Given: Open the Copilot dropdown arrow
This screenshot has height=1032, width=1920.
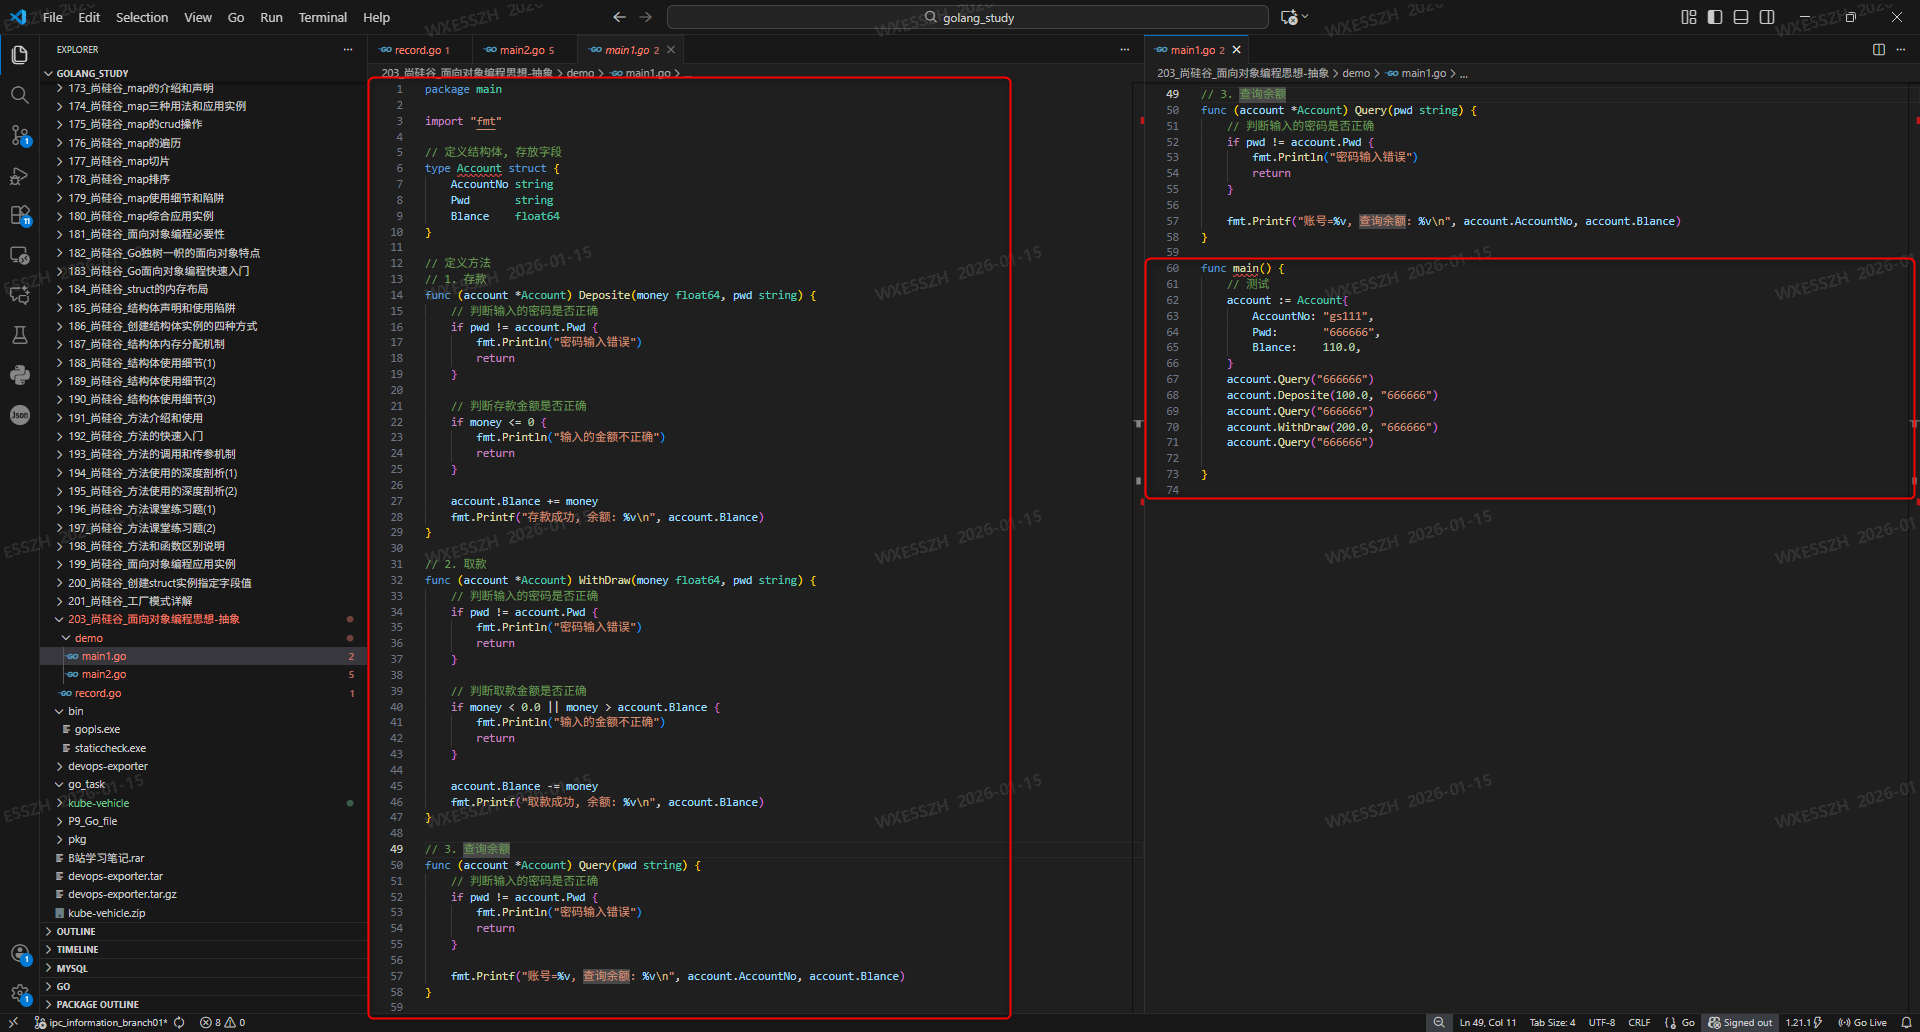Looking at the screenshot, I should click(x=1305, y=17).
